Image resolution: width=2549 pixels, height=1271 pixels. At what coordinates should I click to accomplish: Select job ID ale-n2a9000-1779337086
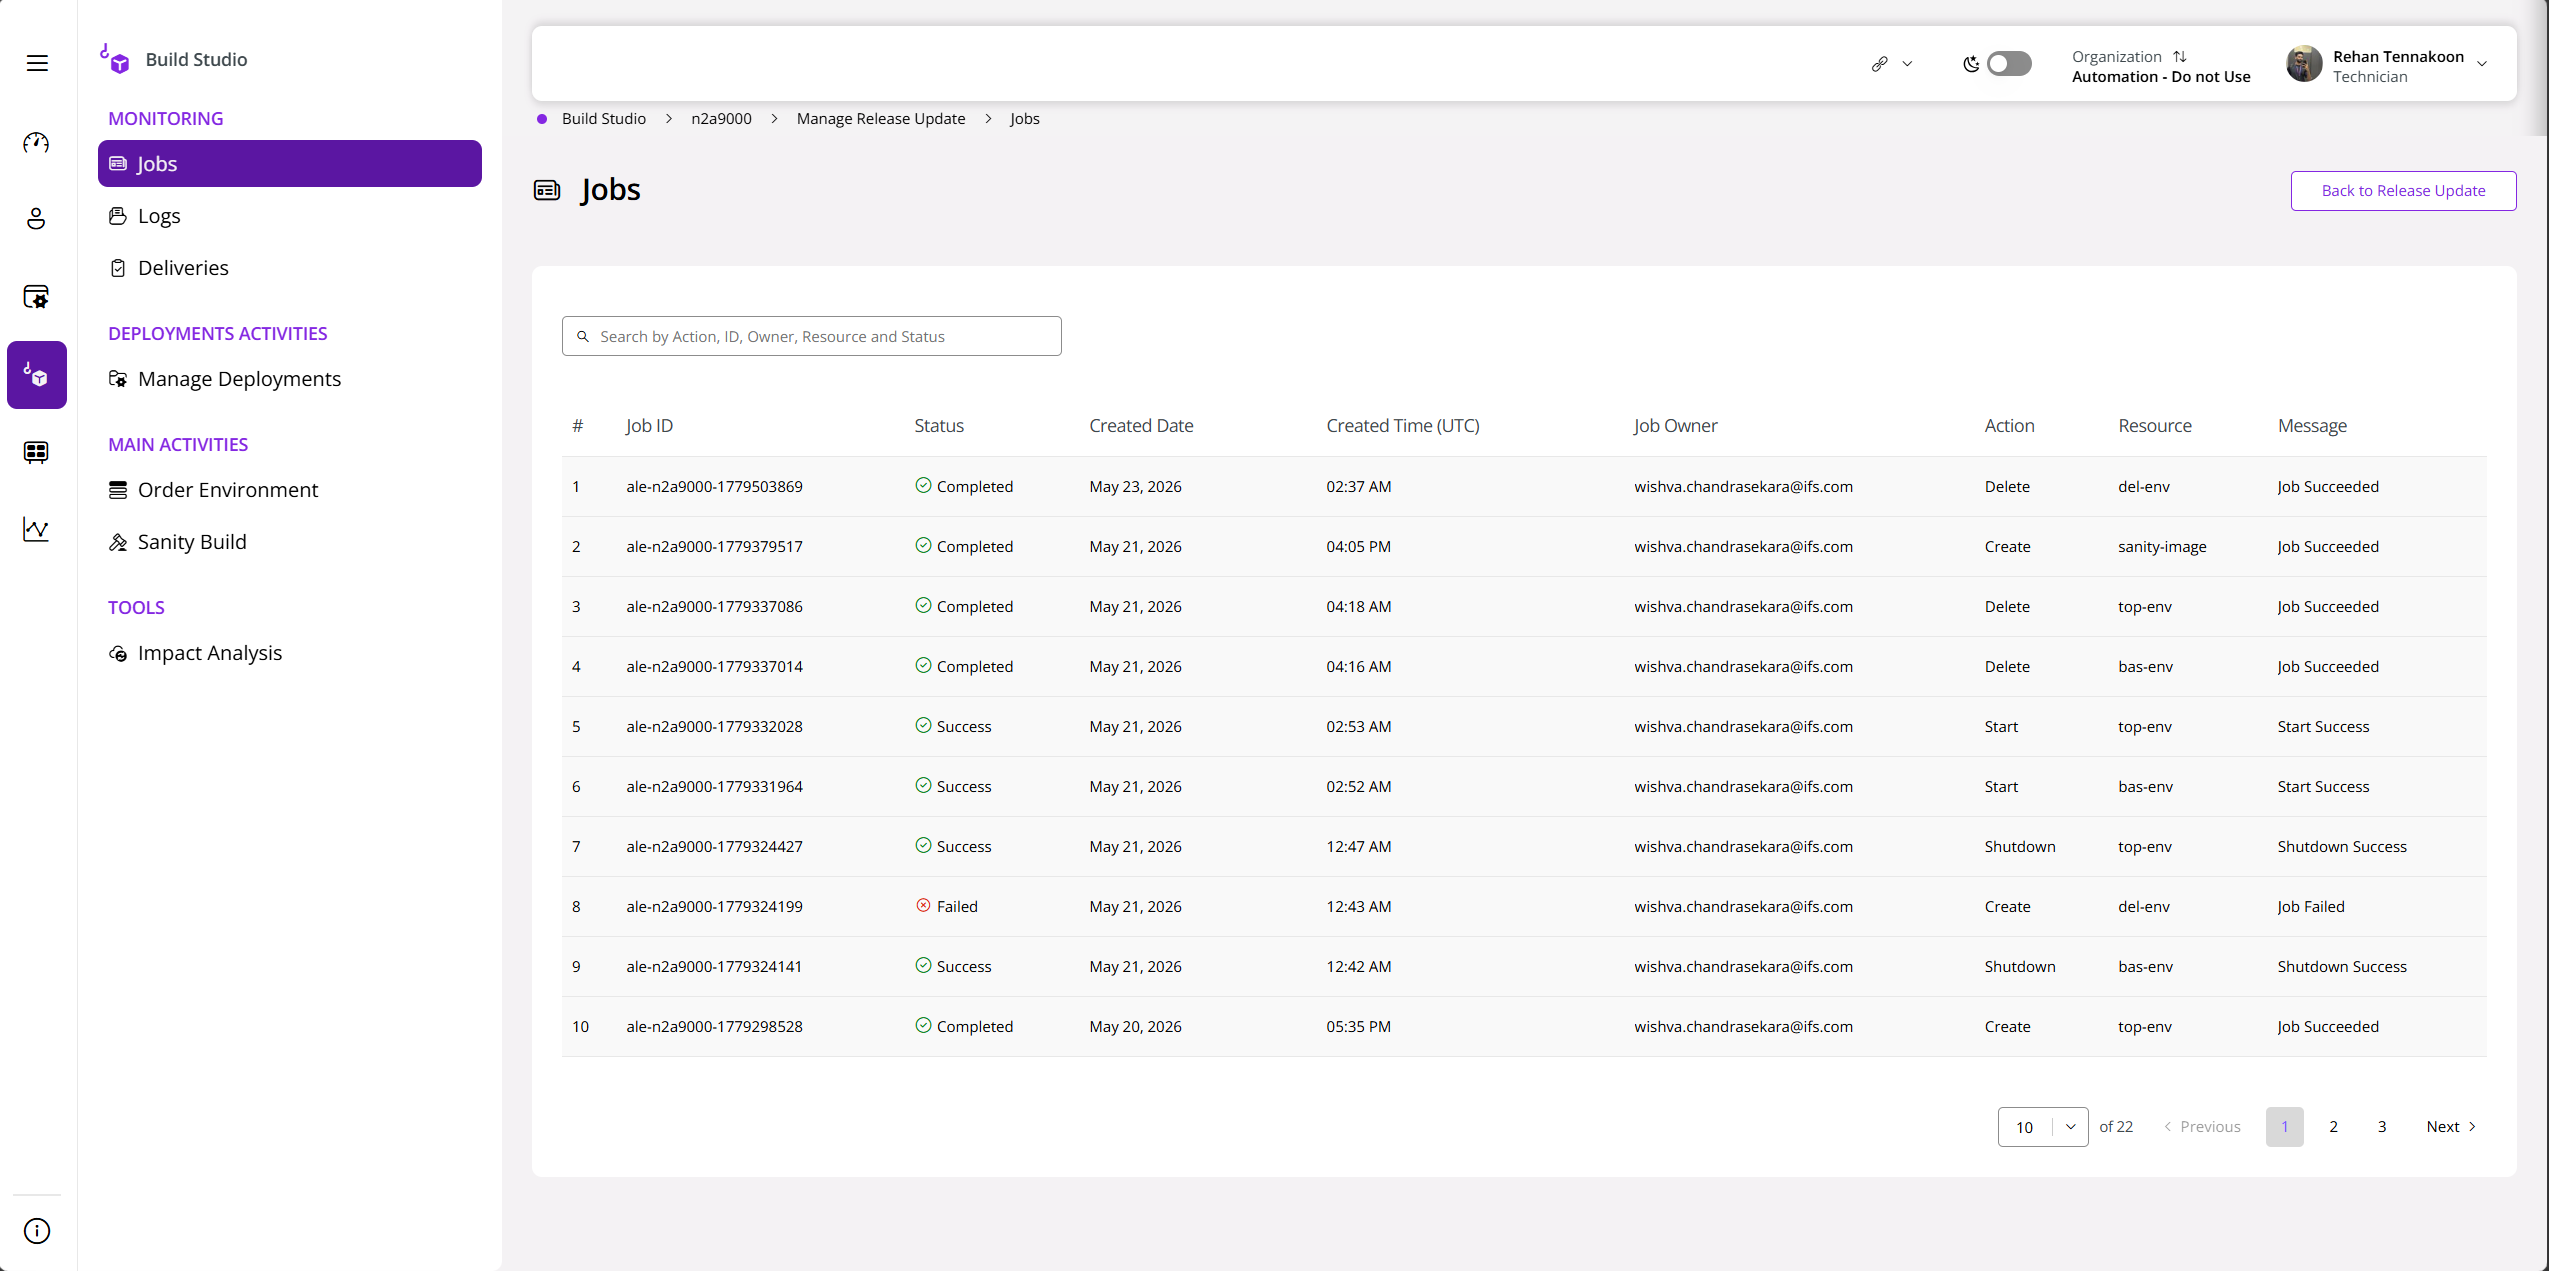pyautogui.click(x=714, y=607)
